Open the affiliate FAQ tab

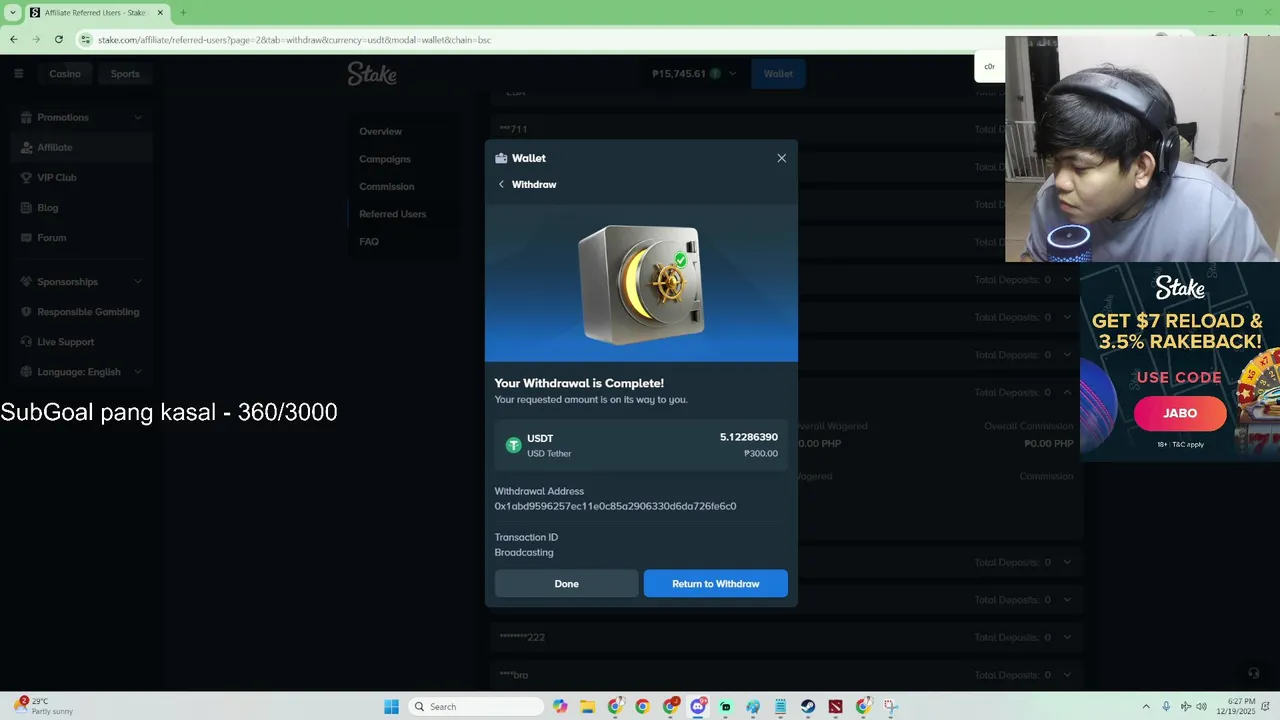369,241
